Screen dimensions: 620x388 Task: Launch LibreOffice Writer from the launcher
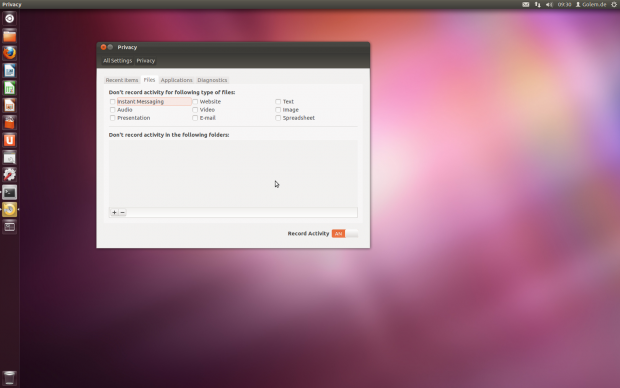click(x=9, y=71)
